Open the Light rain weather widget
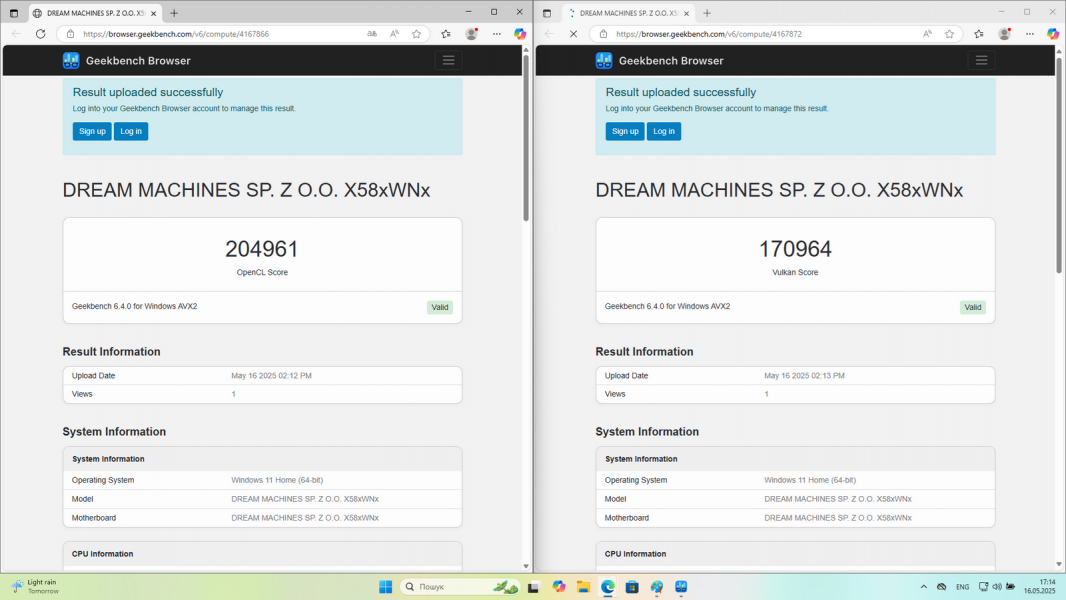The height and width of the screenshot is (600, 1066). [x=36, y=586]
